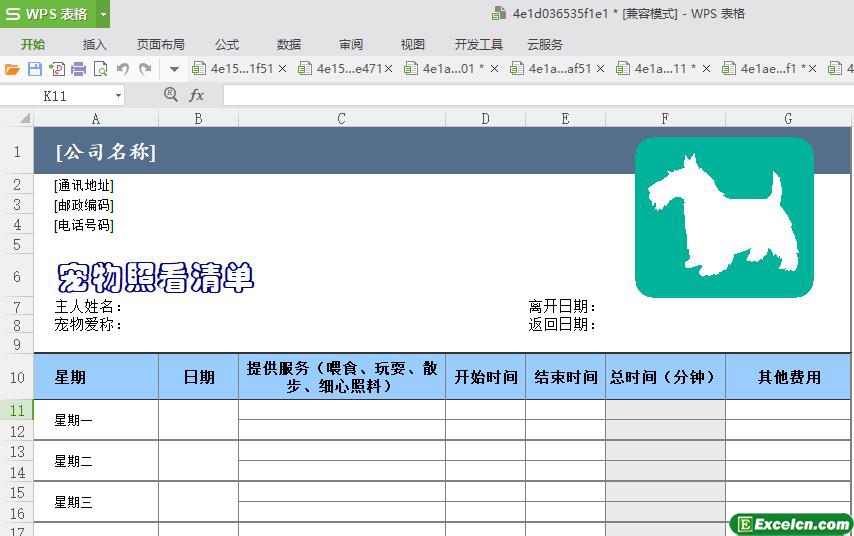Click the 宠物照看清单 heading
Viewport: 854px width, 536px height.
(156, 277)
